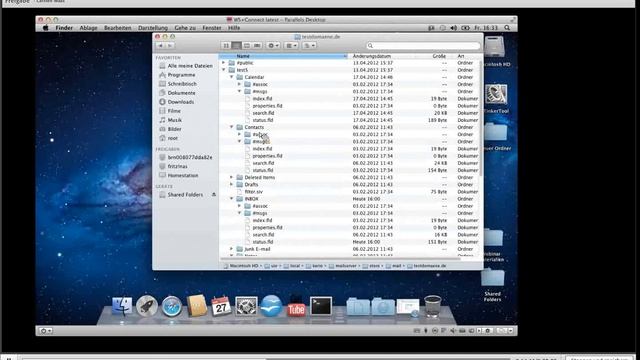Open the Fenster menu

[x=212, y=28]
